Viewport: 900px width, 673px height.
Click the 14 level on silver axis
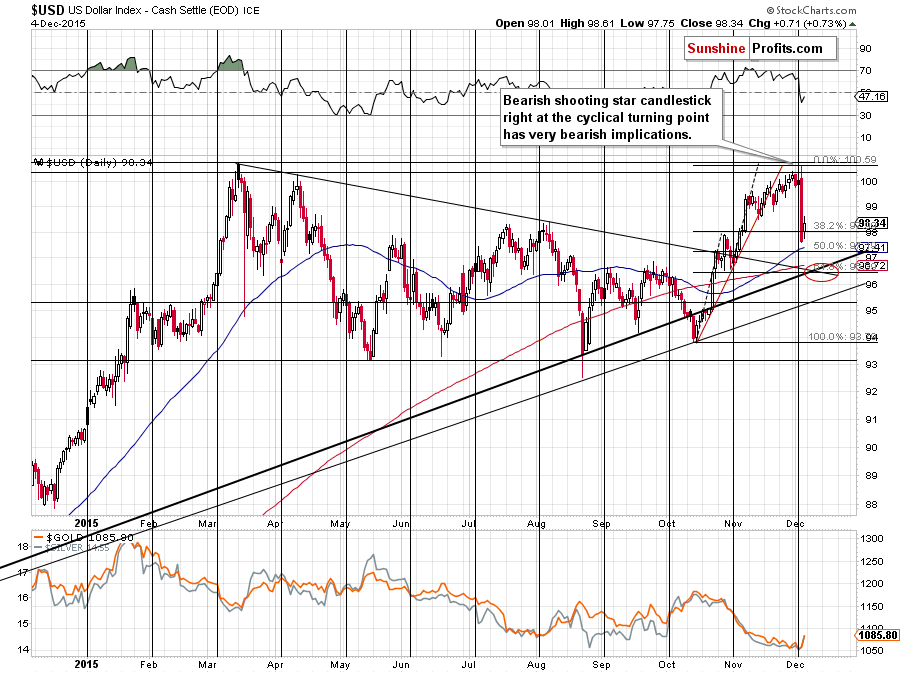click(x=23, y=650)
